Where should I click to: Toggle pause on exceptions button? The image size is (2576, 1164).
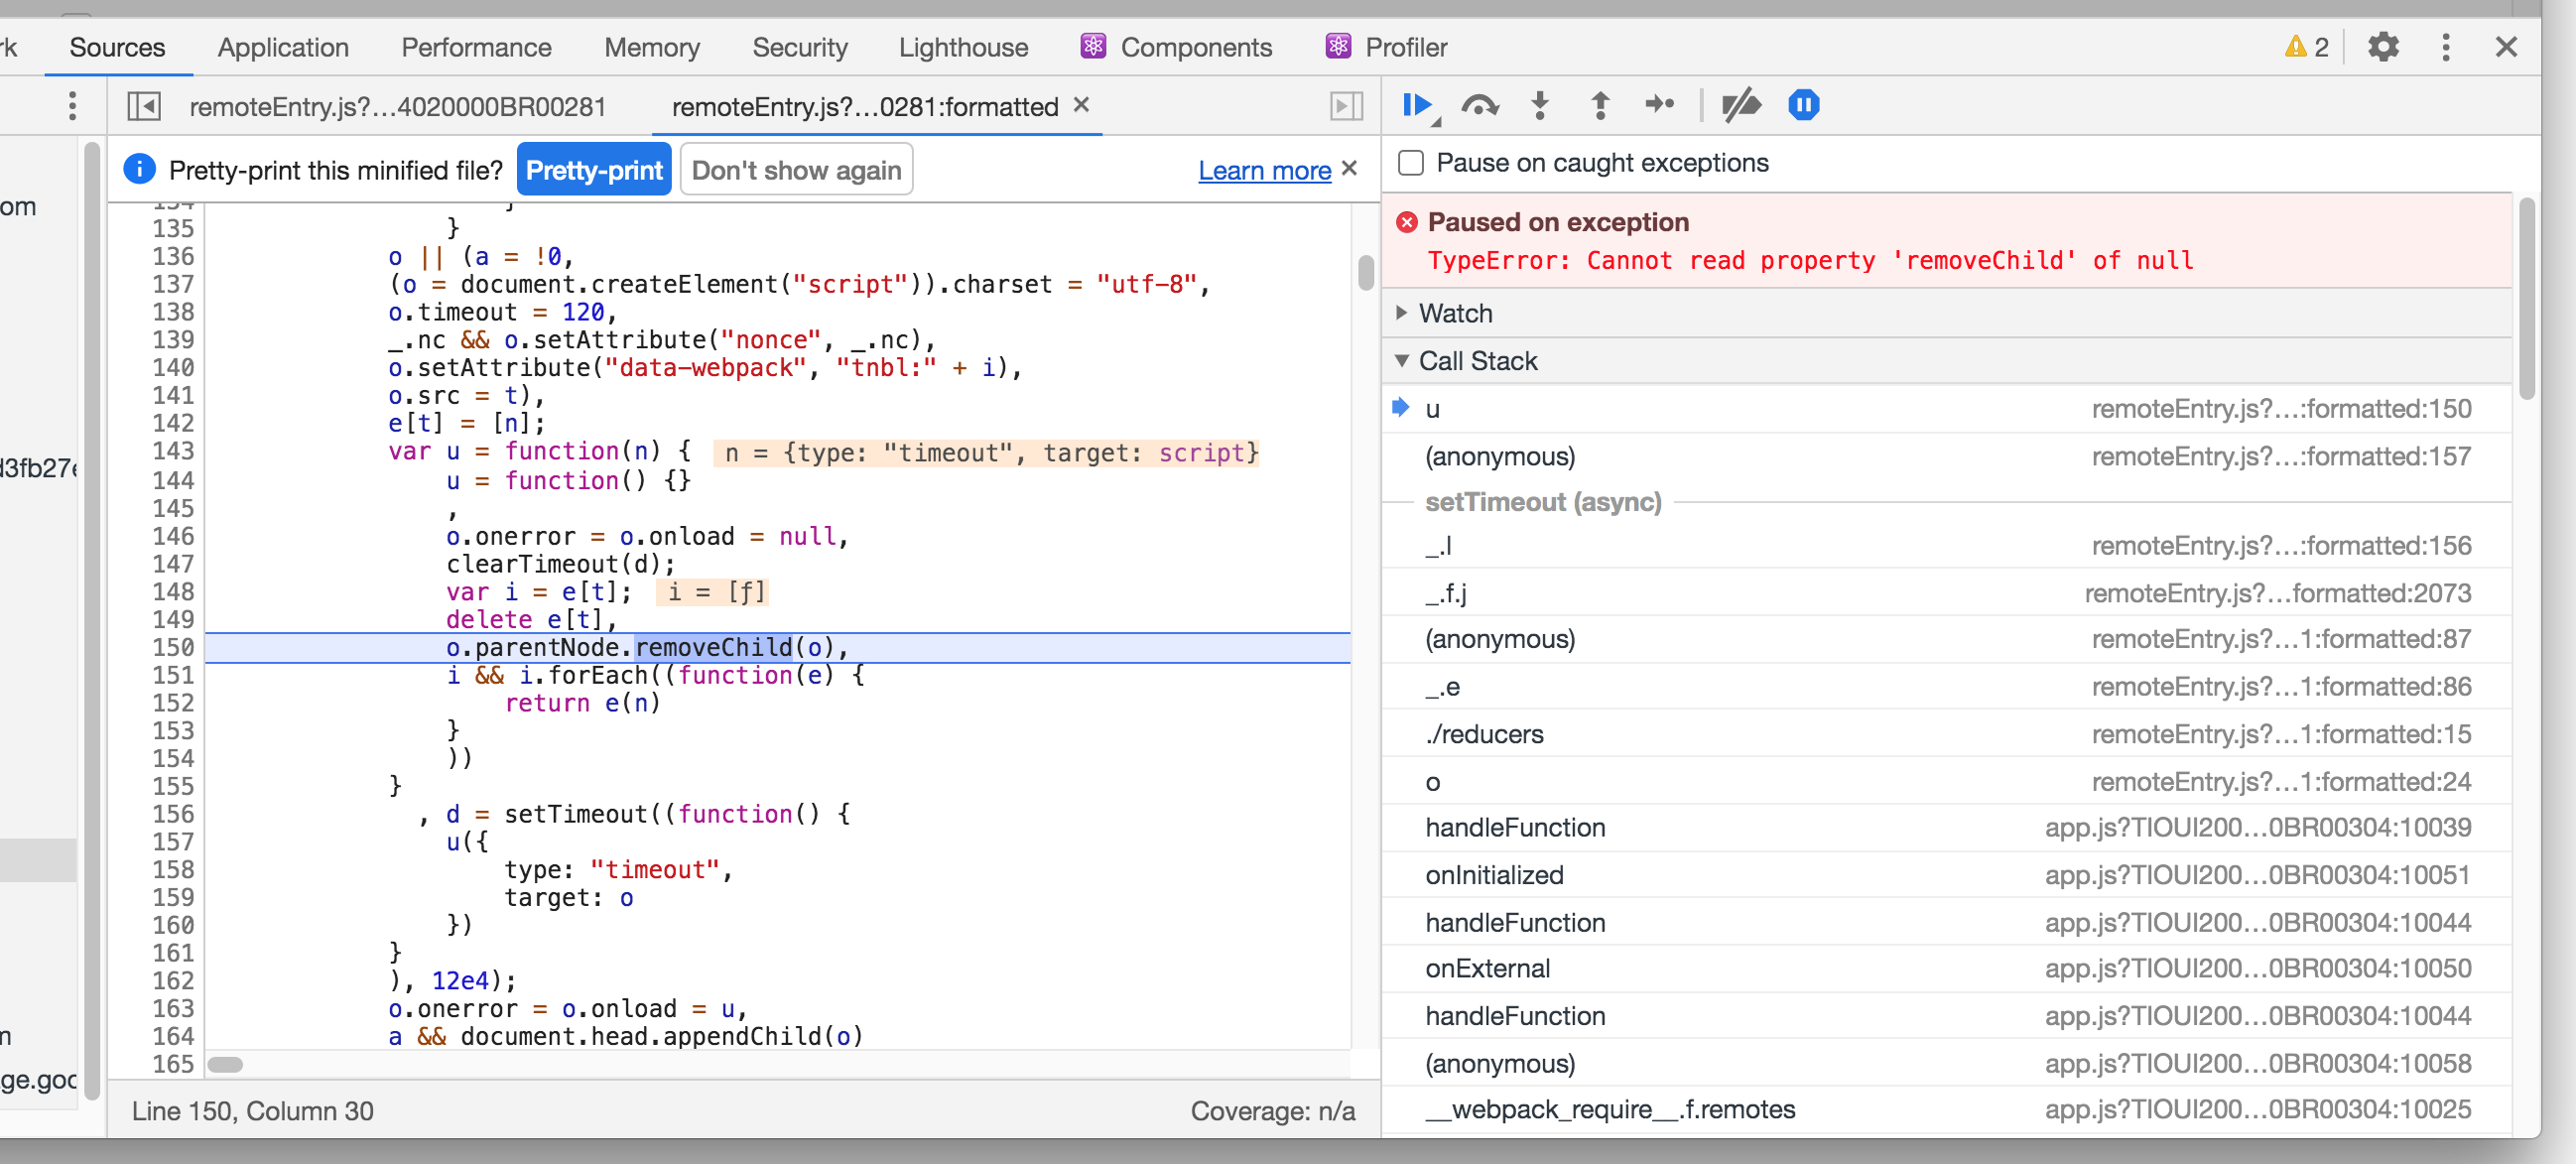click(1803, 105)
